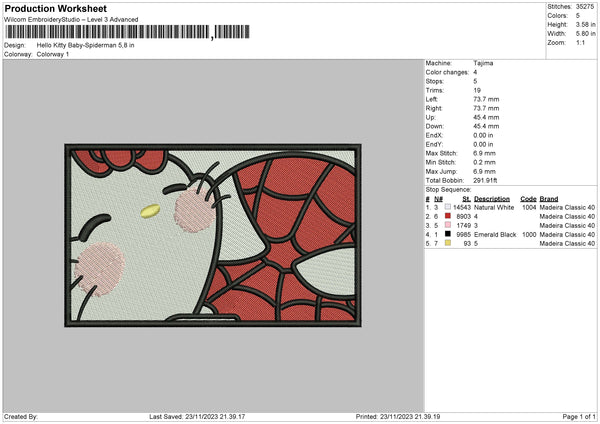The width and height of the screenshot is (600, 424).
Task: Select the St. column header
Action: point(466,198)
